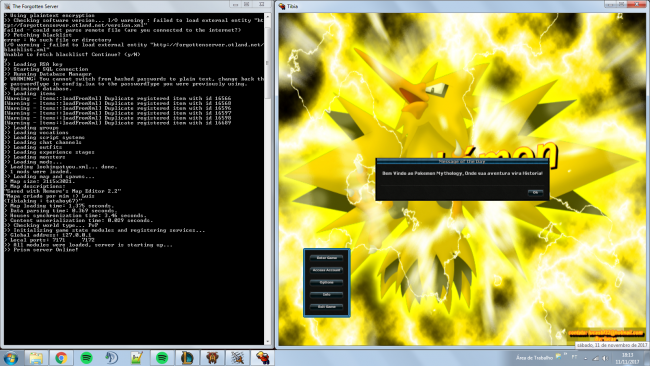Click the 'Global address: 127.0.0.1' console line
The width and height of the screenshot is (650, 366).
pyautogui.click(x=48, y=235)
